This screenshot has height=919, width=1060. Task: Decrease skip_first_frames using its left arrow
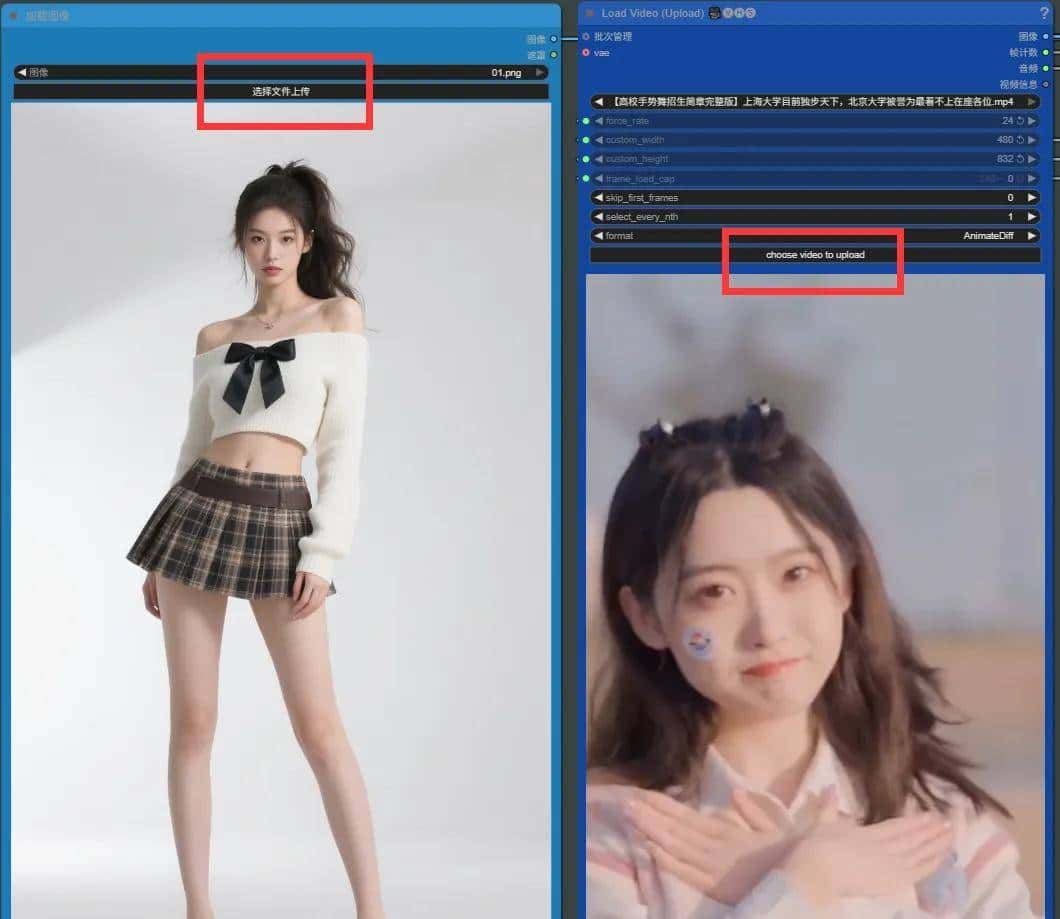click(597, 197)
